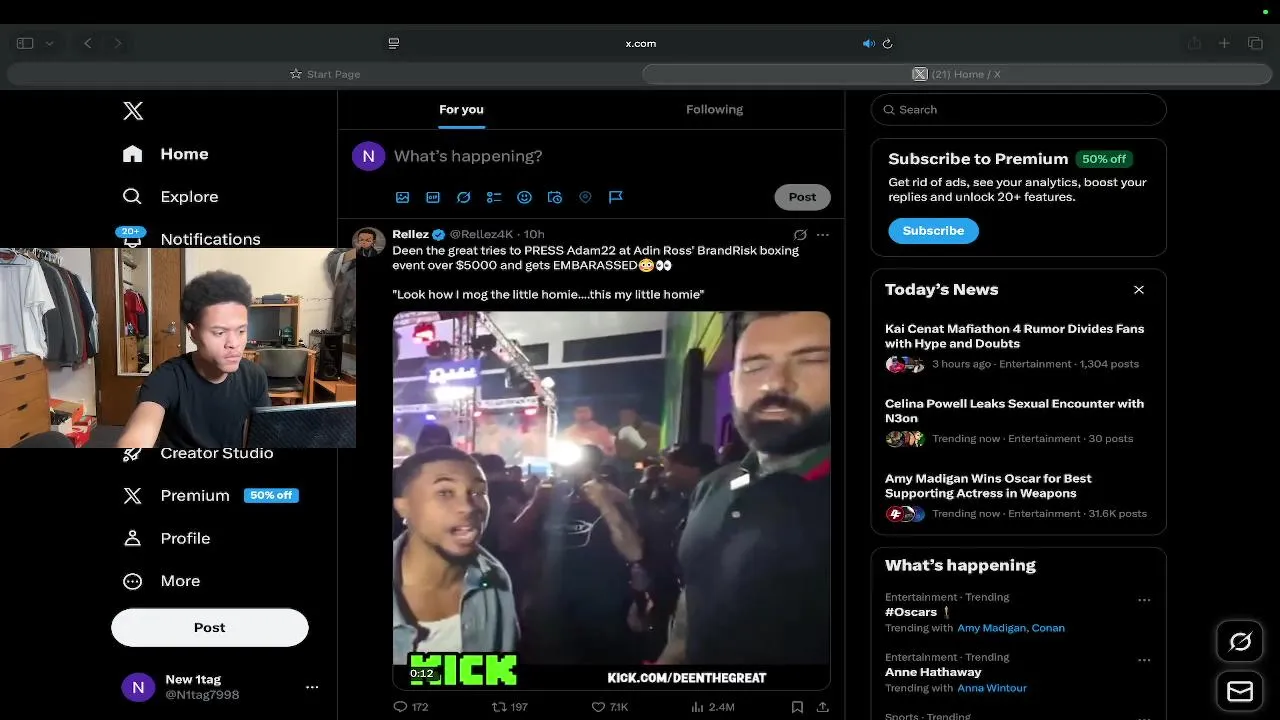The width and height of the screenshot is (1280, 720).
Task: Open more options on Rellez post
Action: [x=822, y=235]
